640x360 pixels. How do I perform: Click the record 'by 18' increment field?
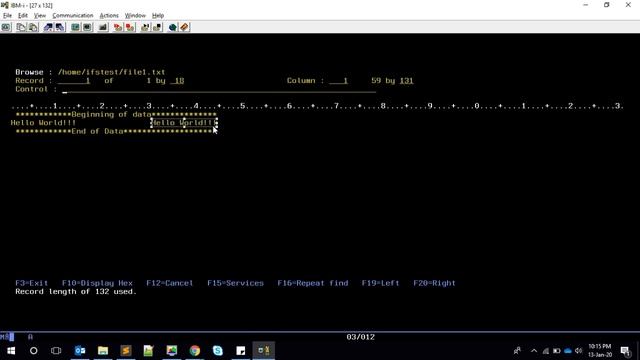(x=177, y=81)
